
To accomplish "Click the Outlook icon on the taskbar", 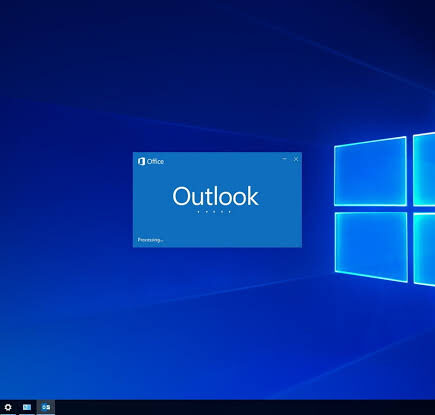I will (x=46, y=407).
